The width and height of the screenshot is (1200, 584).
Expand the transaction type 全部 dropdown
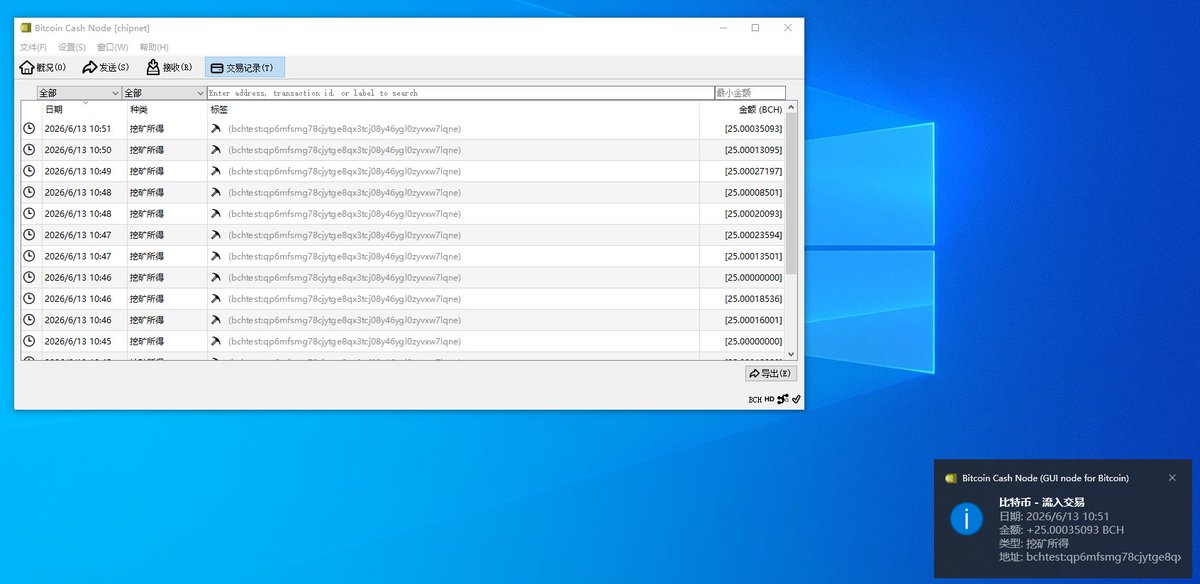click(164, 93)
